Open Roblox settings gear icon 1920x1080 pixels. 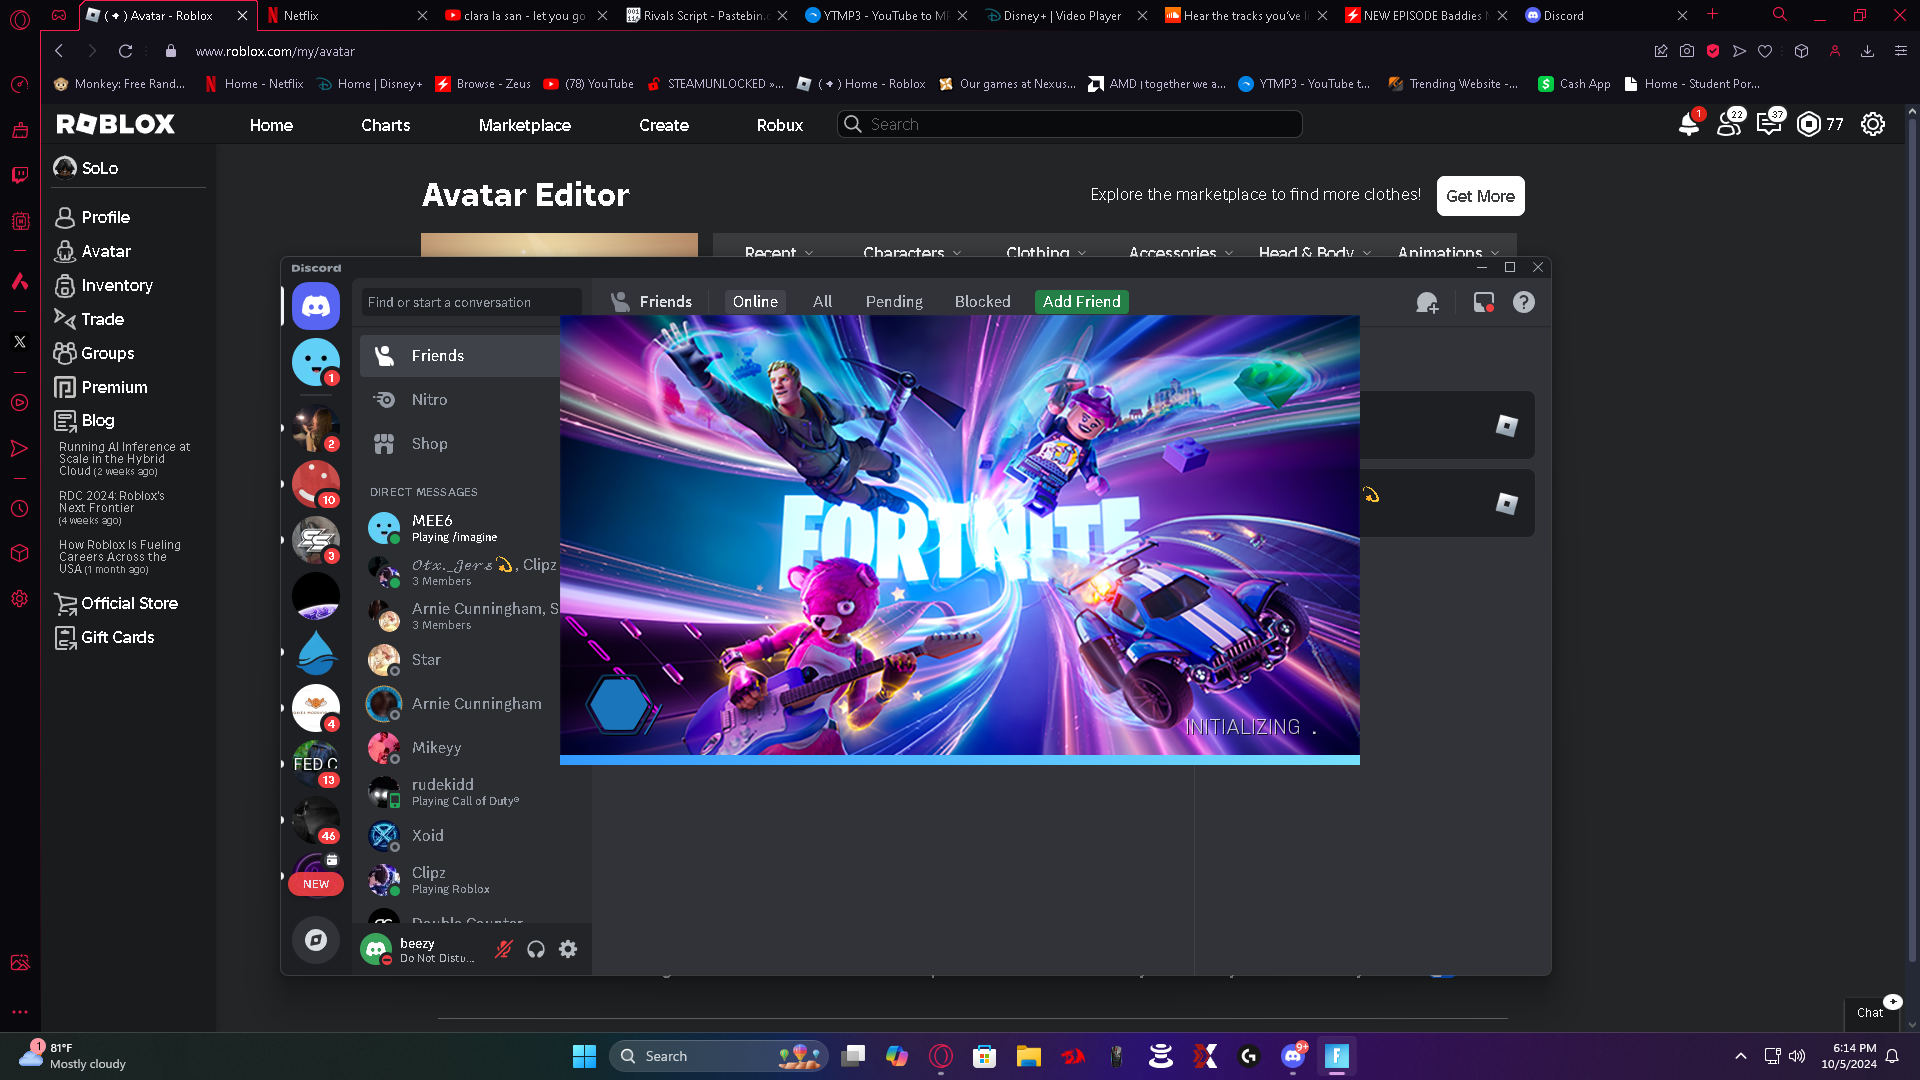[x=1872, y=124]
